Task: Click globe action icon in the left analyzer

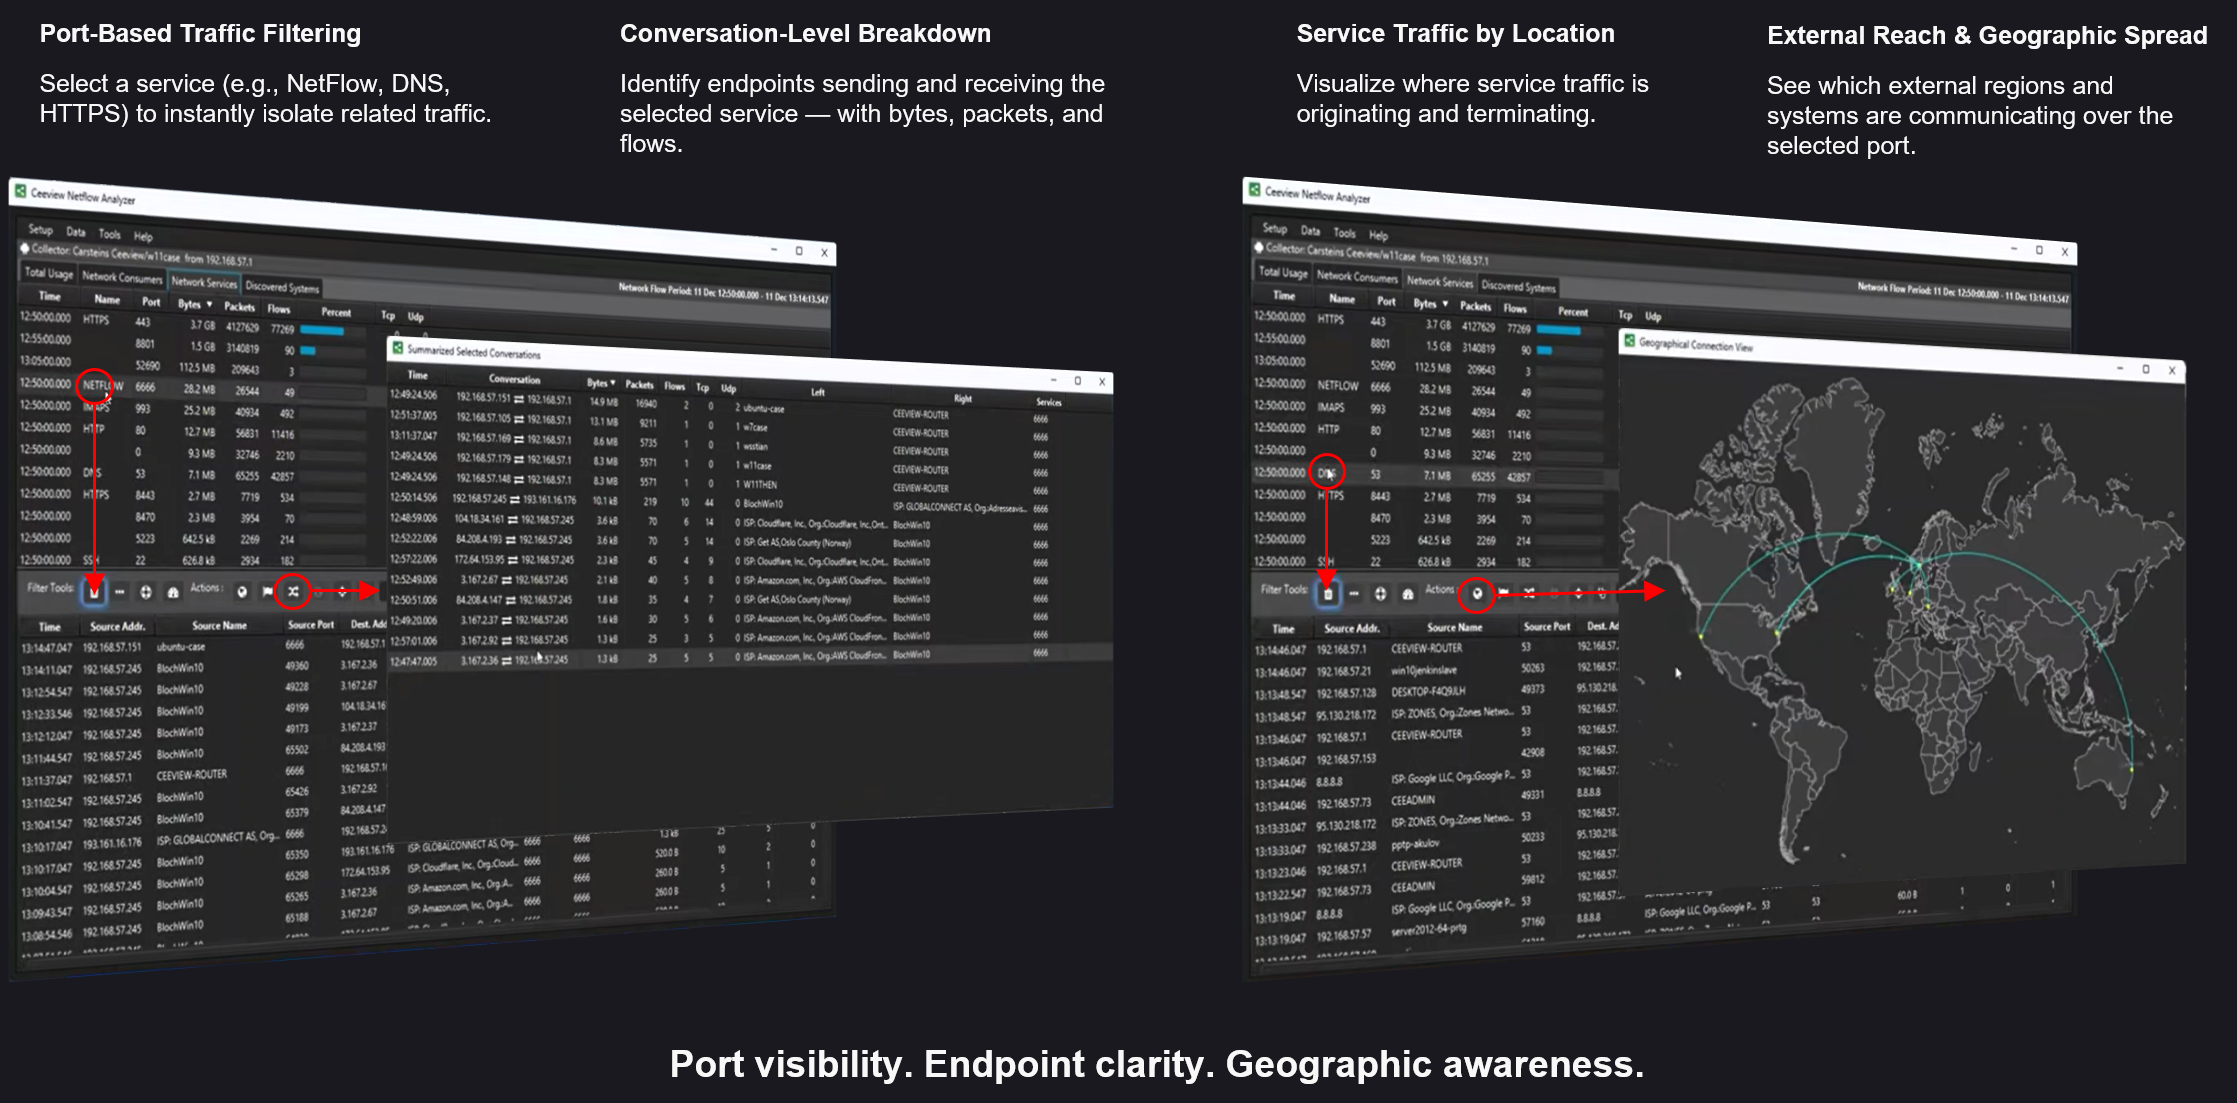Action: [242, 591]
